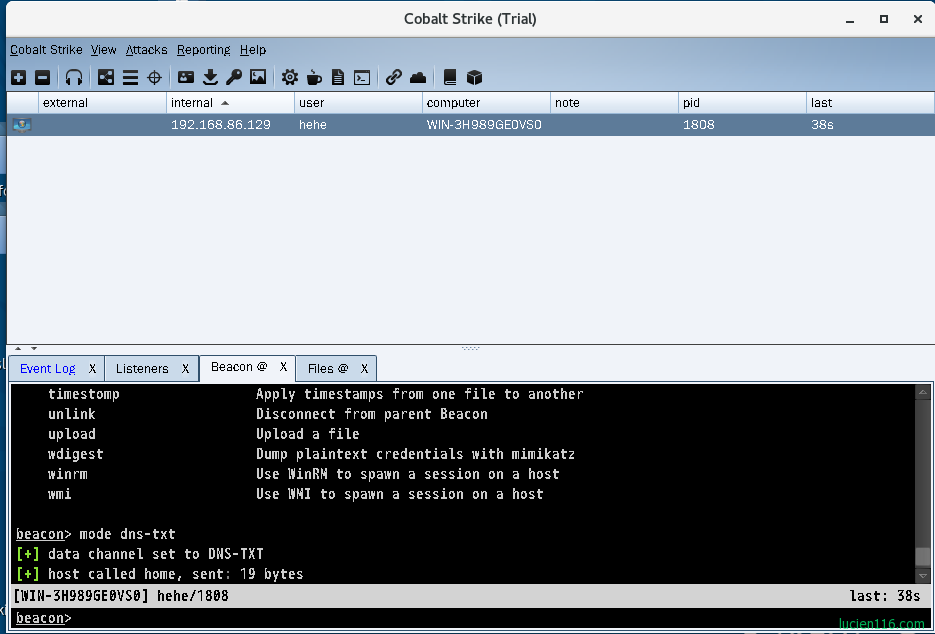Viewport: 935px width, 634px height.
Task: Click the beacon computer icon in session row
Action: pyautogui.click(x=22, y=125)
